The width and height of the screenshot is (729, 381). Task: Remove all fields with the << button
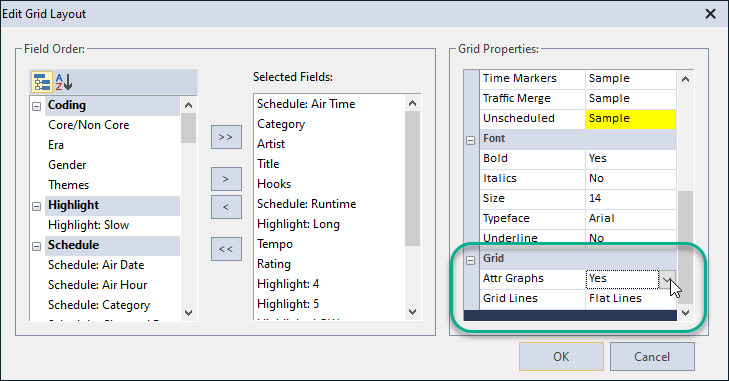[226, 249]
